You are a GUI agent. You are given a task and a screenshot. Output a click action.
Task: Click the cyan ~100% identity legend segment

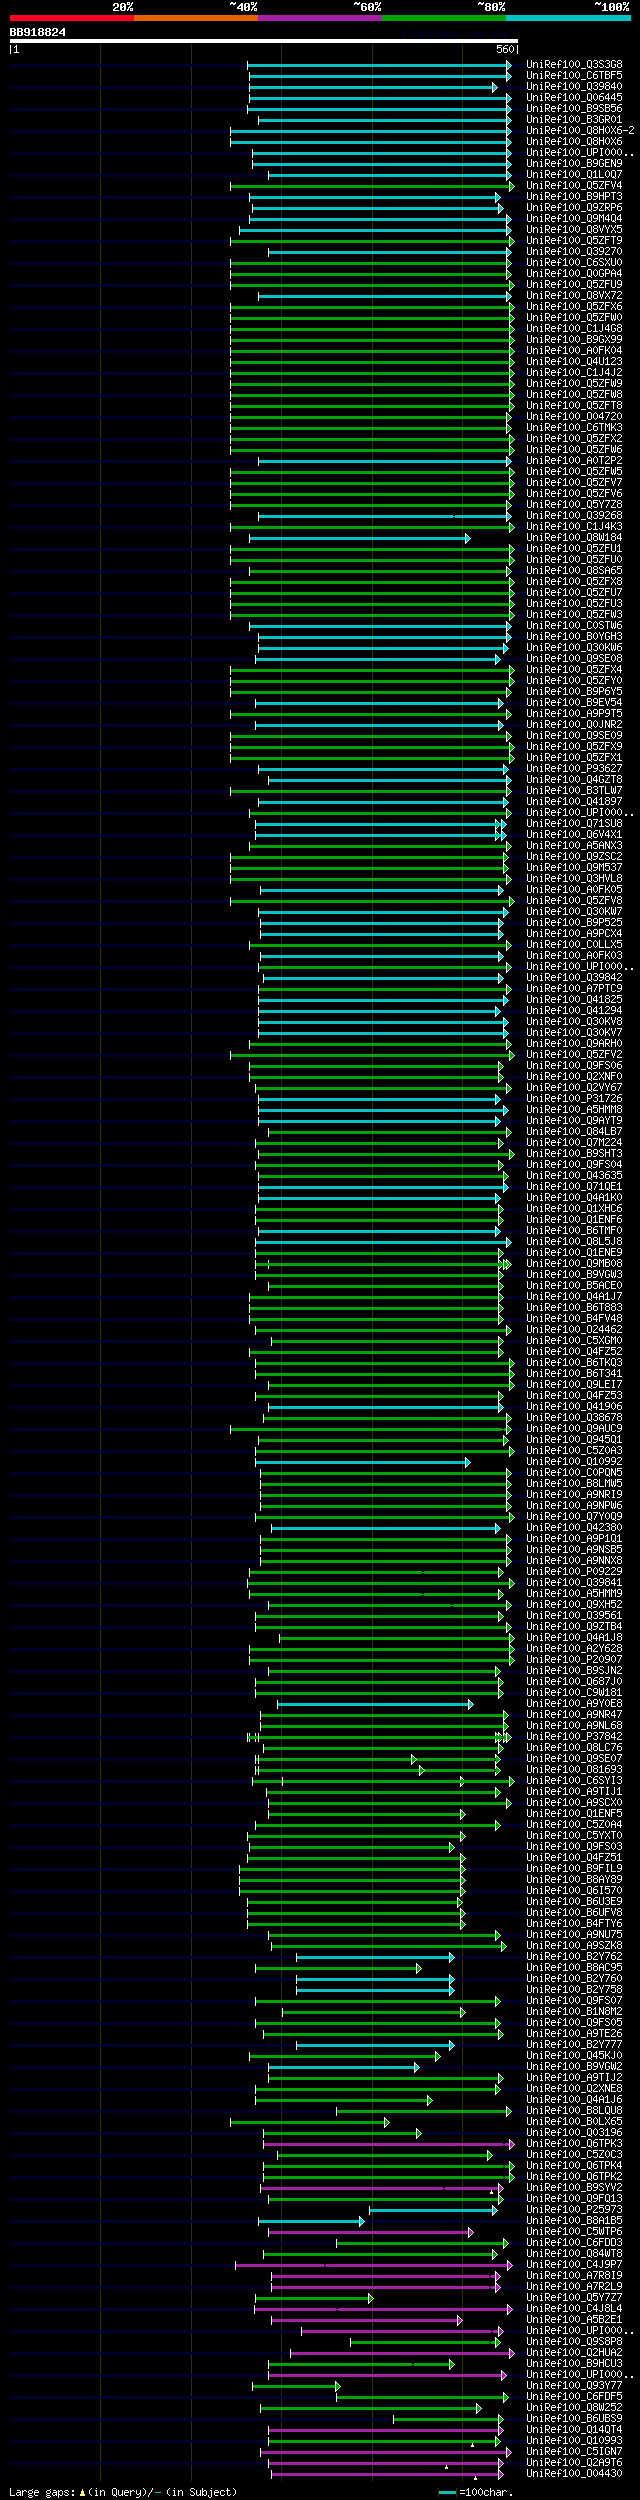(567, 18)
